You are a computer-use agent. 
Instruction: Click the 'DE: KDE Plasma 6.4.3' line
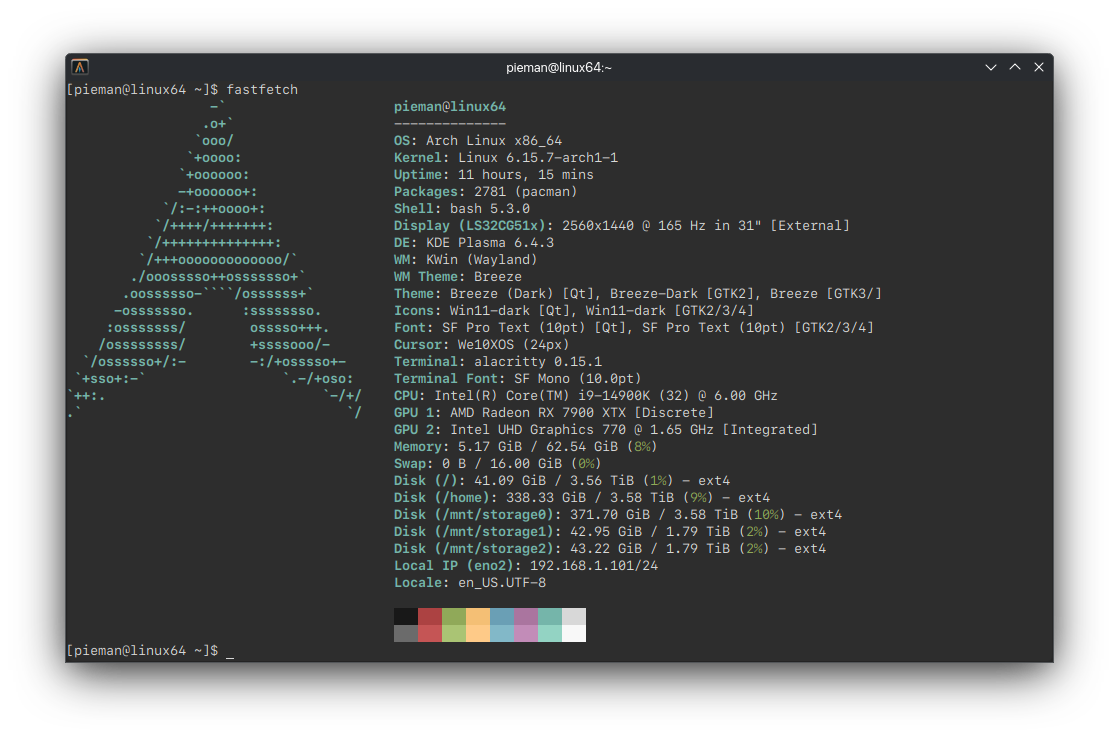click(x=474, y=243)
